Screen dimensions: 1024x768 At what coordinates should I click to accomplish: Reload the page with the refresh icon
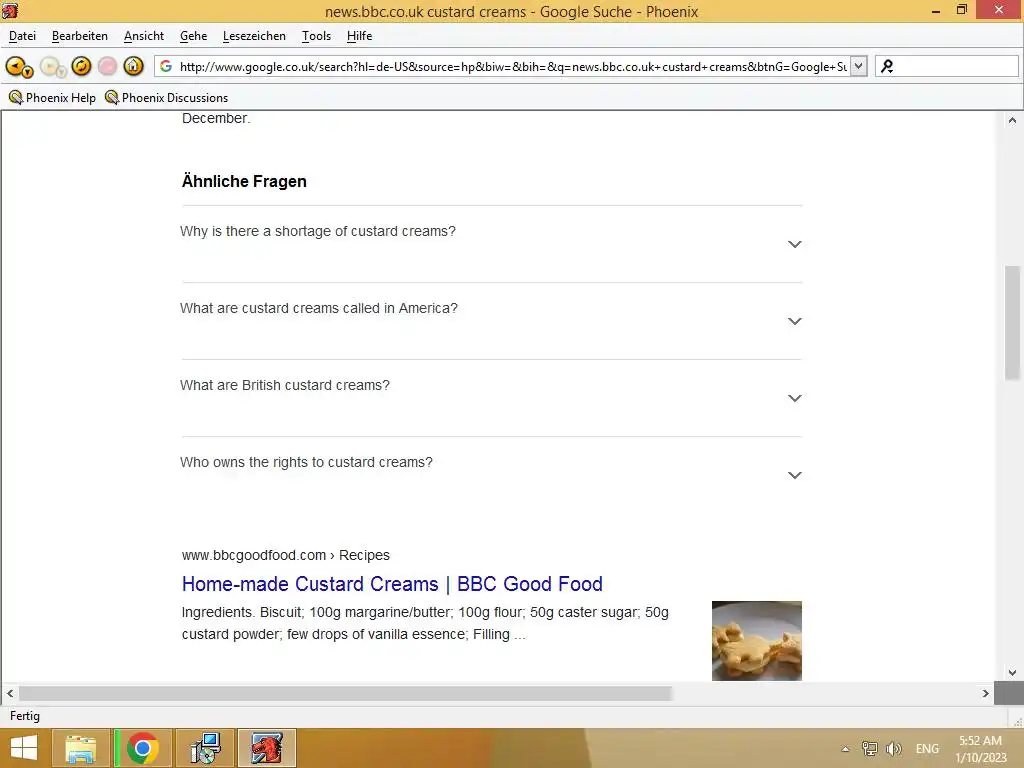click(82, 66)
